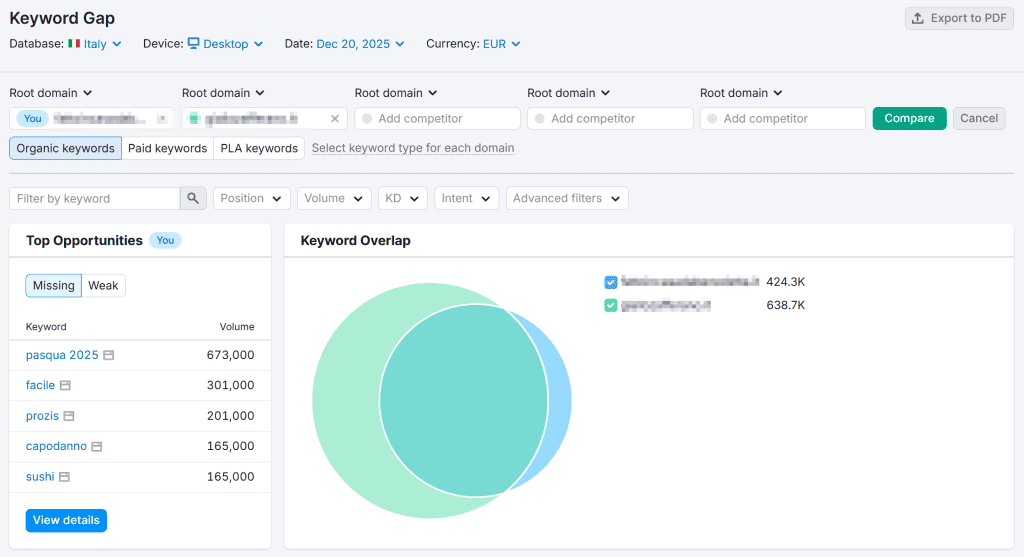
Task: Open the facile keyword link
Action: click(40, 385)
